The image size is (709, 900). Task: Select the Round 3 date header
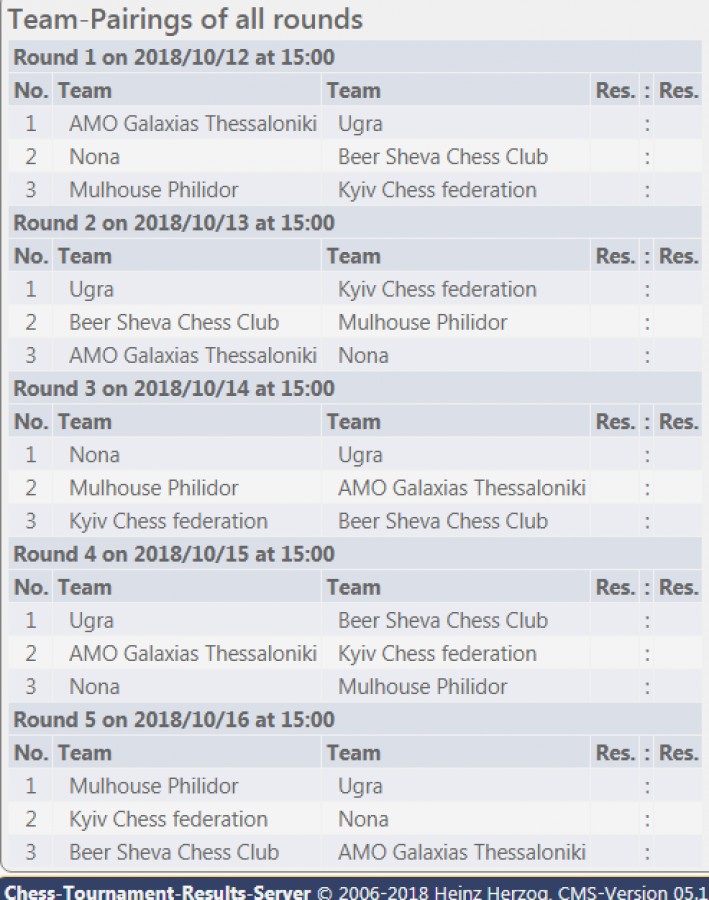[174, 388]
